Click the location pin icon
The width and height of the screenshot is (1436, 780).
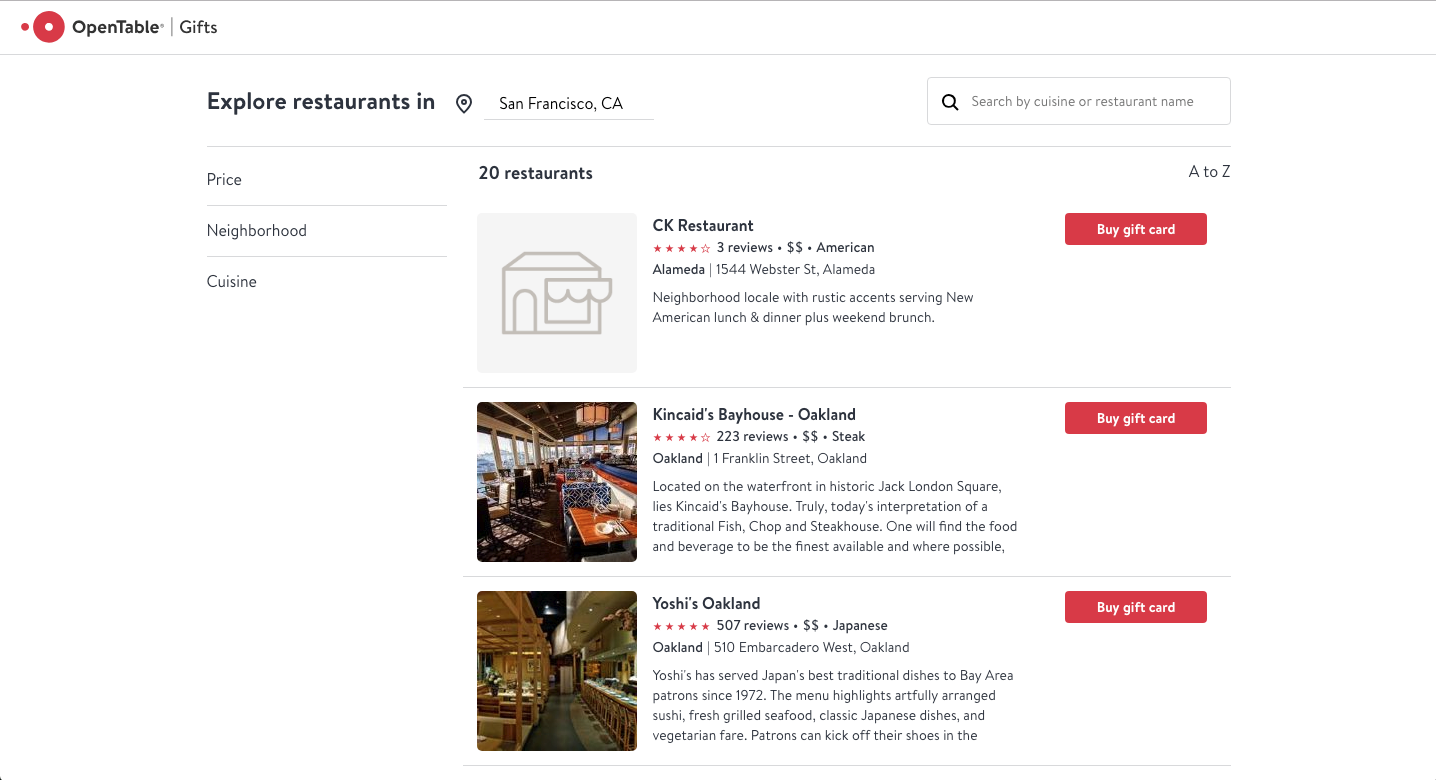tap(464, 104)
